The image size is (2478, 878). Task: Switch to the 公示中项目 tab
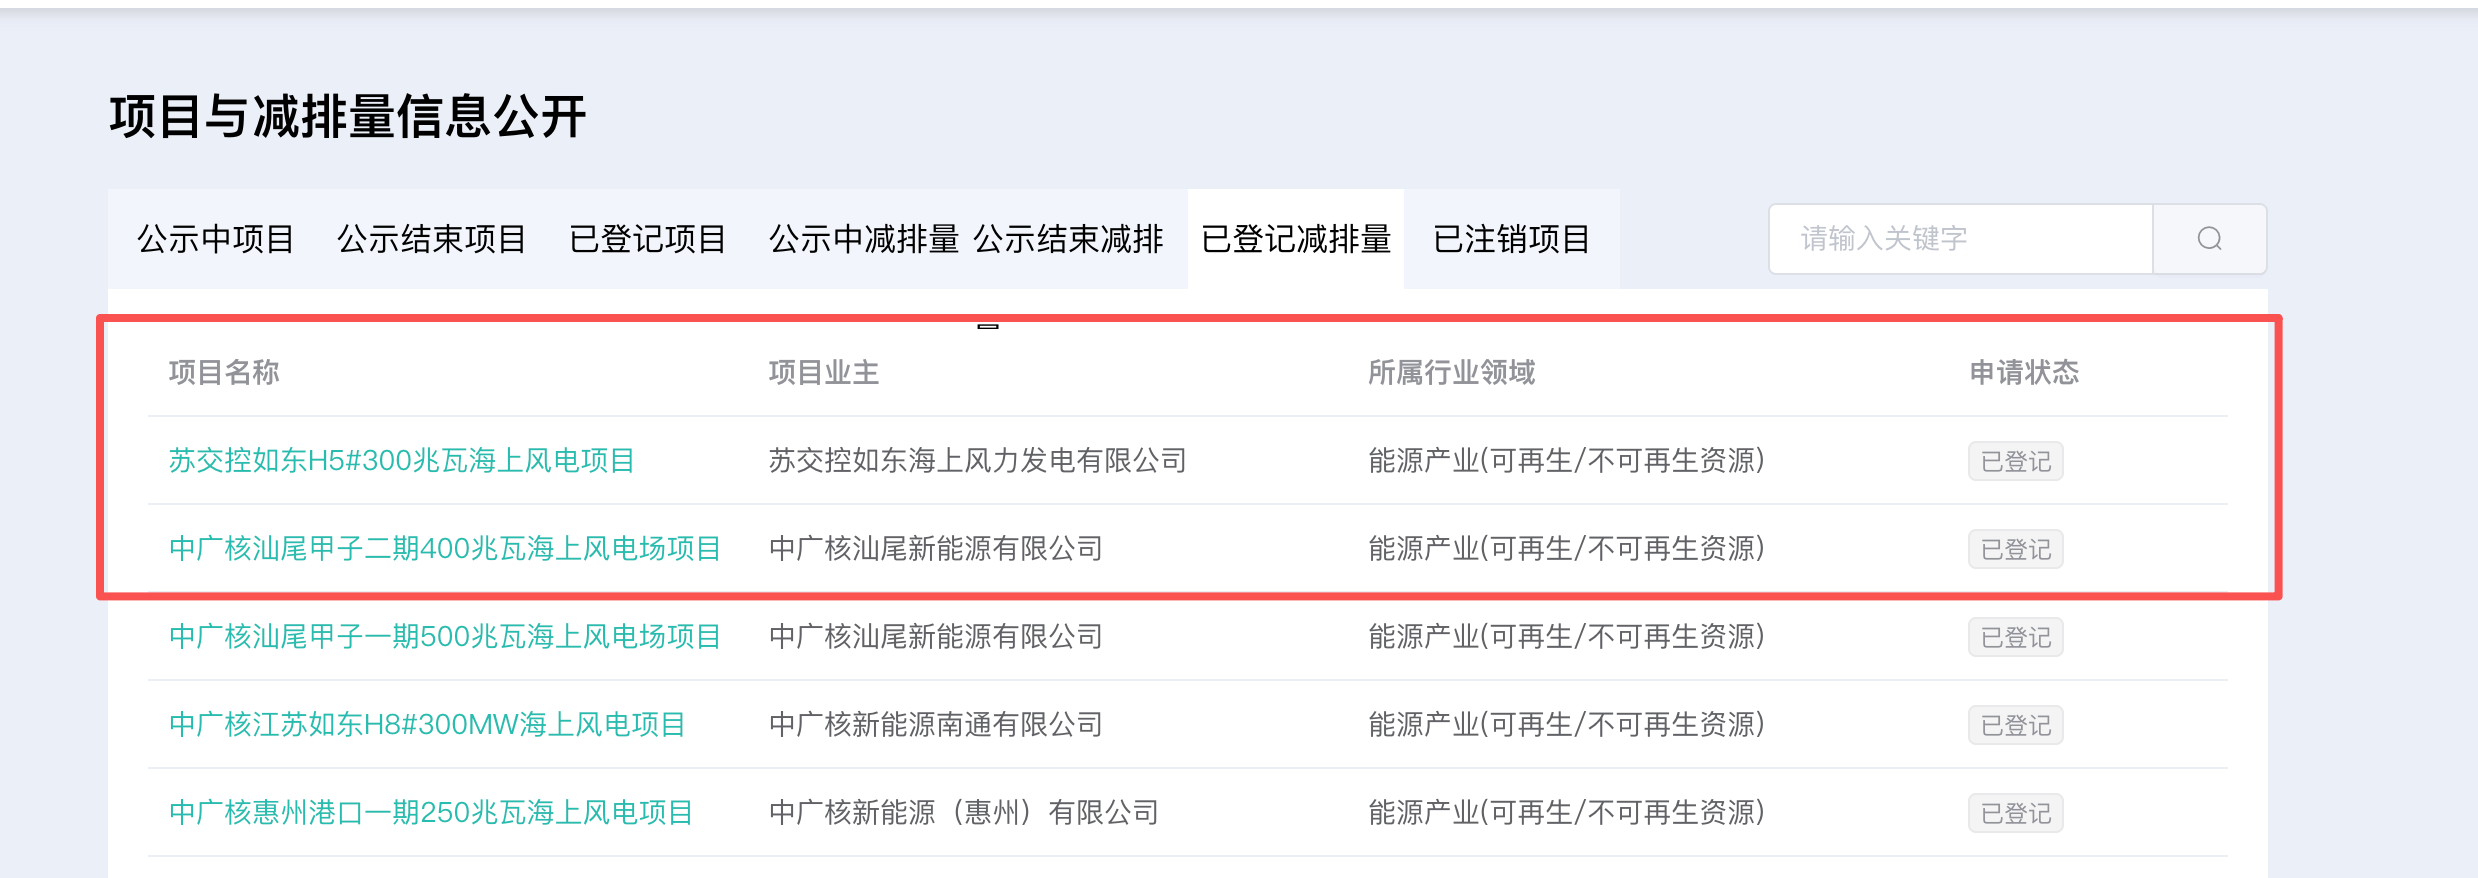(x=216, y=240)
